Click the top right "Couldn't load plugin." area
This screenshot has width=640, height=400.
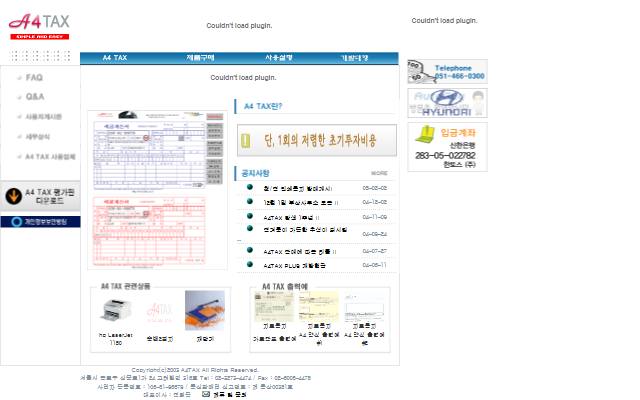point(444,20)
